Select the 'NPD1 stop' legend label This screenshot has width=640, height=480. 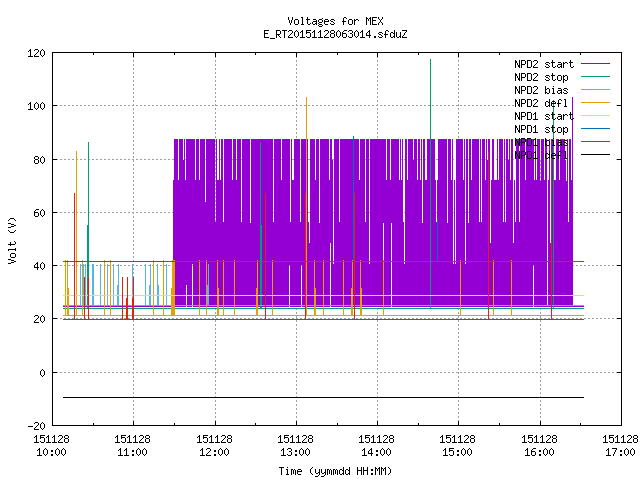click(x=541, y=129)
